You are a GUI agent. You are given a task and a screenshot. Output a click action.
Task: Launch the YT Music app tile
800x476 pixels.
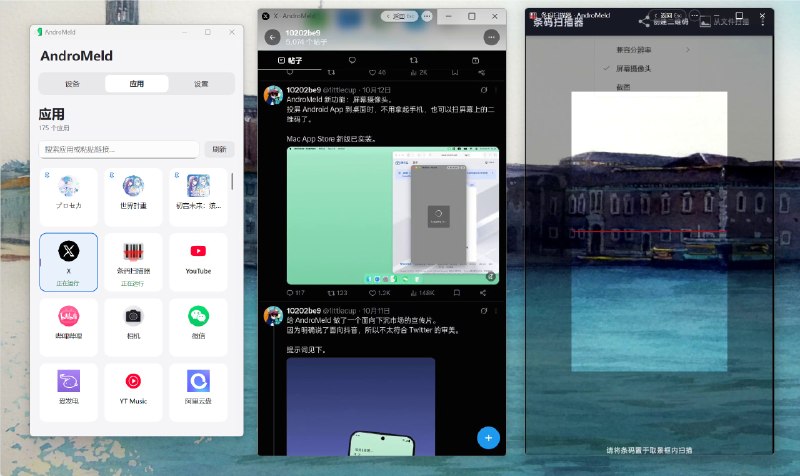tap(133, 392)
